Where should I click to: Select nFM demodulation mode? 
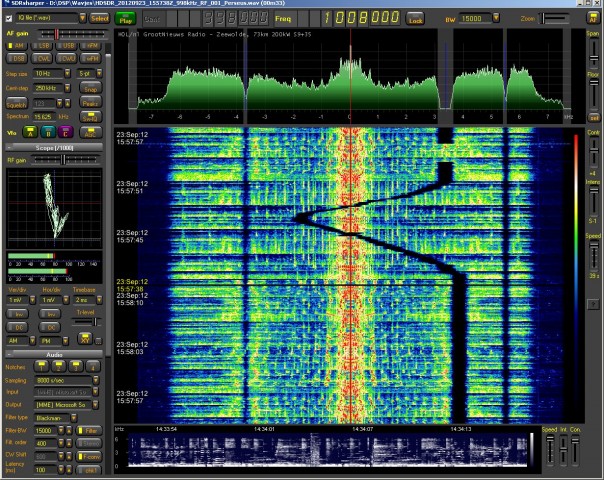tap(91, 46)
